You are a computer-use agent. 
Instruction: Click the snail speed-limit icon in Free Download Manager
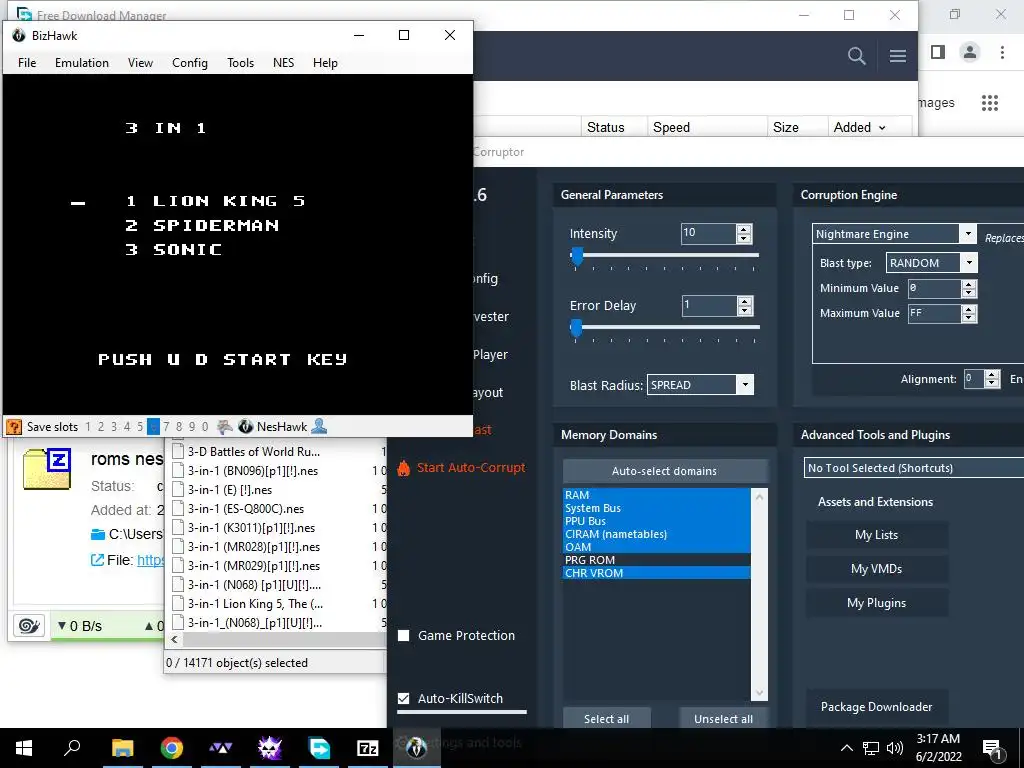click(x=29, y=626)
